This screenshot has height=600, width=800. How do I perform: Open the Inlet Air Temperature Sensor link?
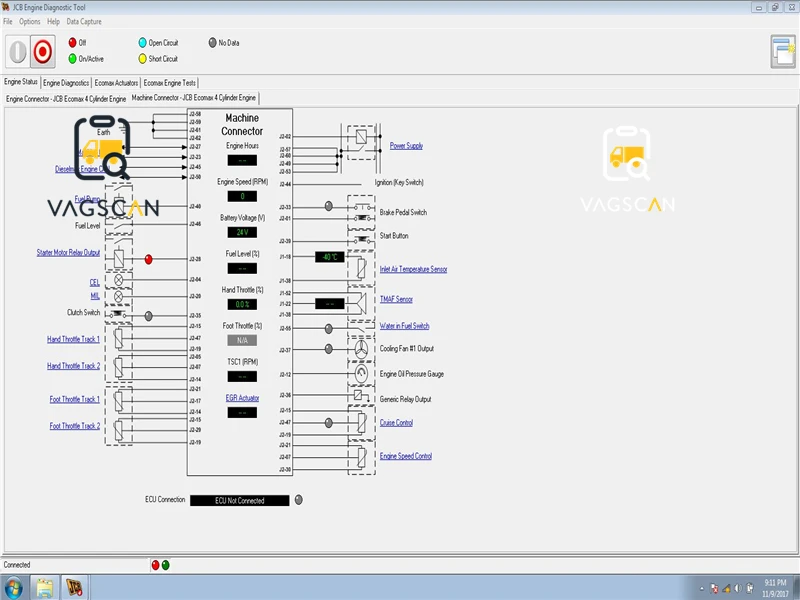pyautogui.click(x=413, y=269)
